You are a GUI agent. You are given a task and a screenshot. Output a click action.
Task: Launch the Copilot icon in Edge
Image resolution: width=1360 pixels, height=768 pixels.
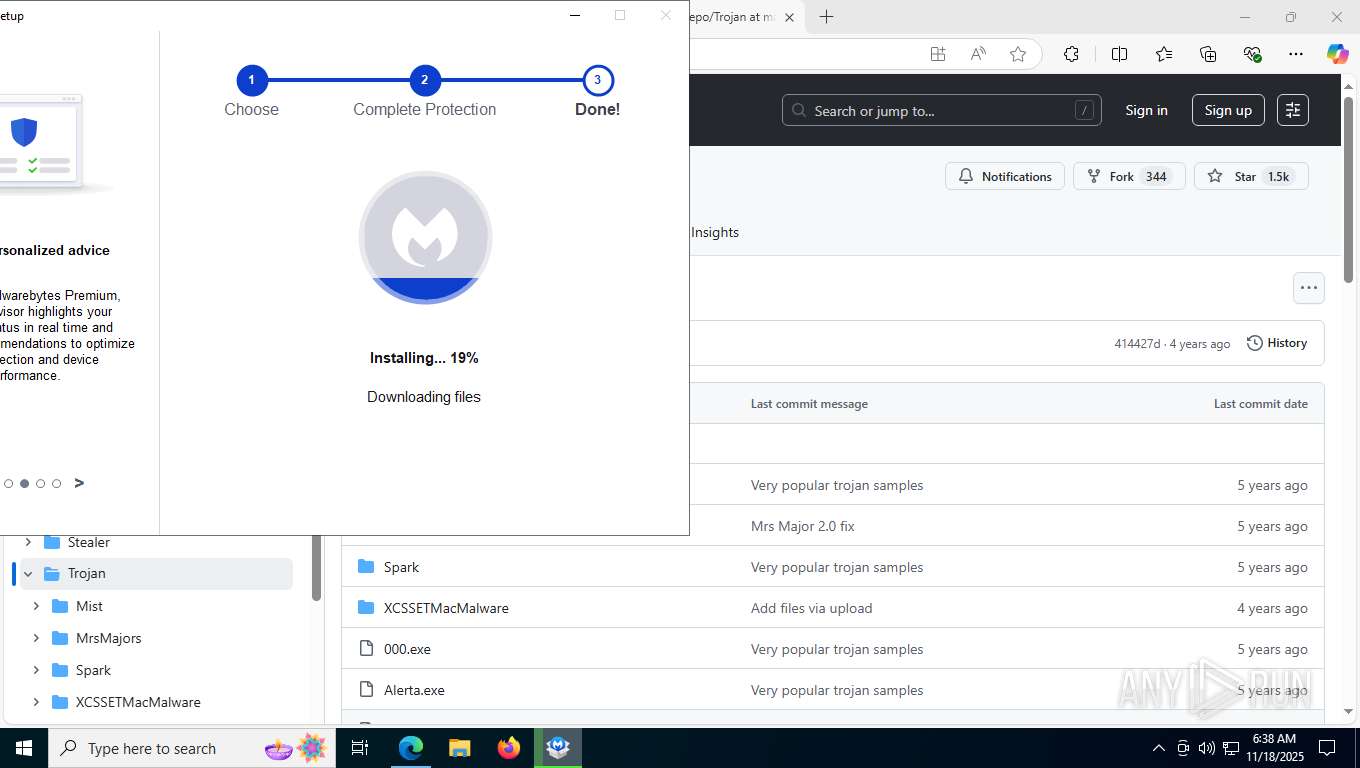pyautogui.click(x=1337, y=54)
